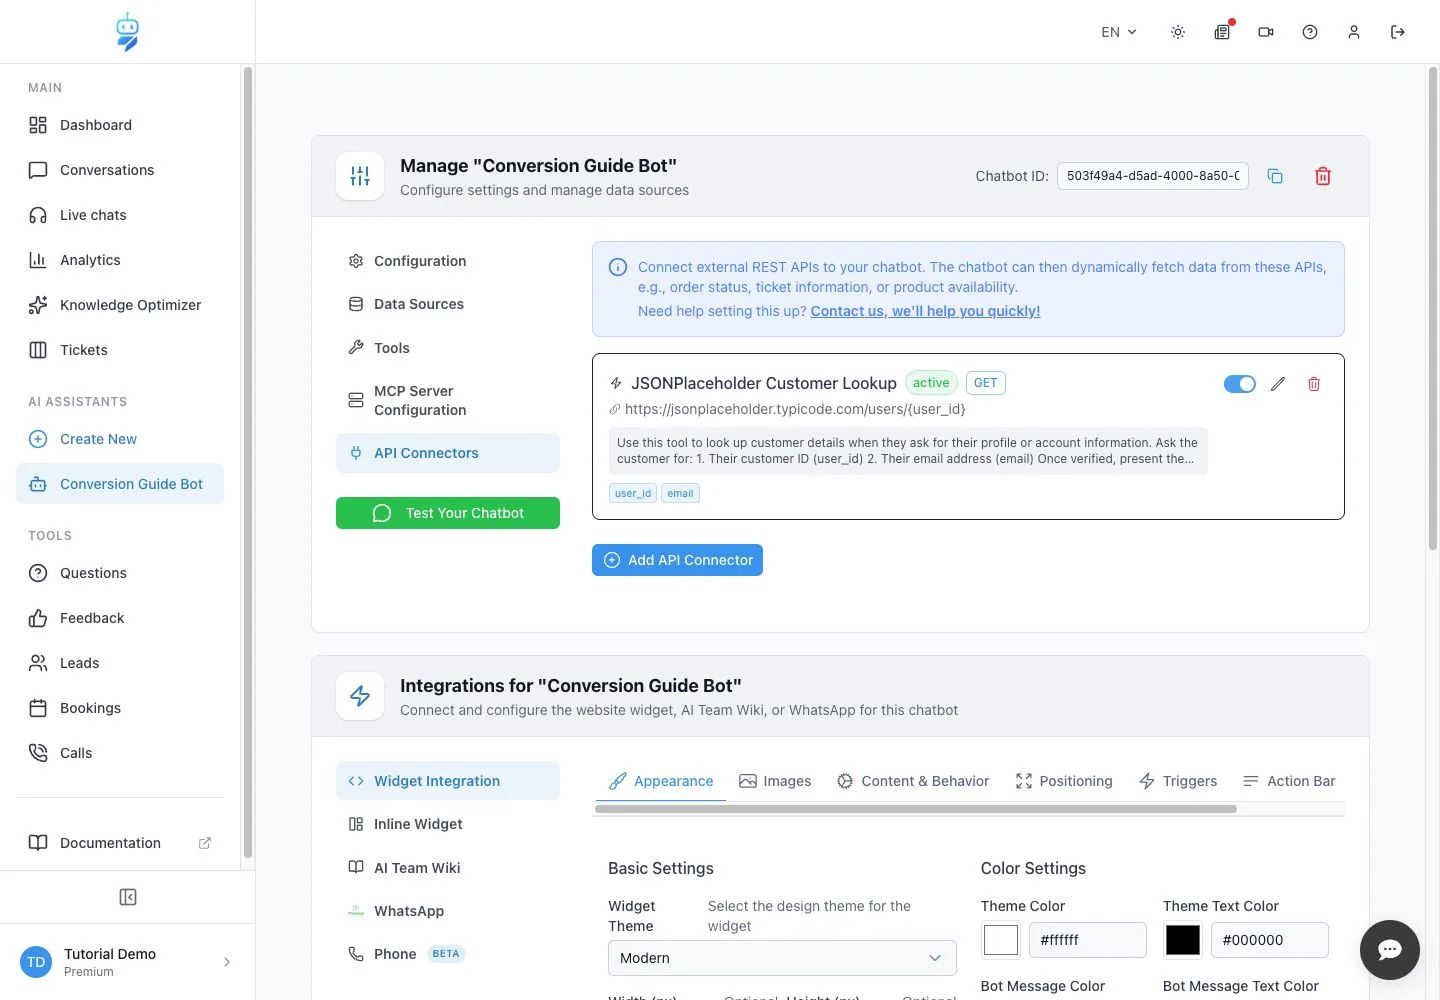Copy the Chatbot ID
1440x1000 pixels.
(x=1275, y=176)
